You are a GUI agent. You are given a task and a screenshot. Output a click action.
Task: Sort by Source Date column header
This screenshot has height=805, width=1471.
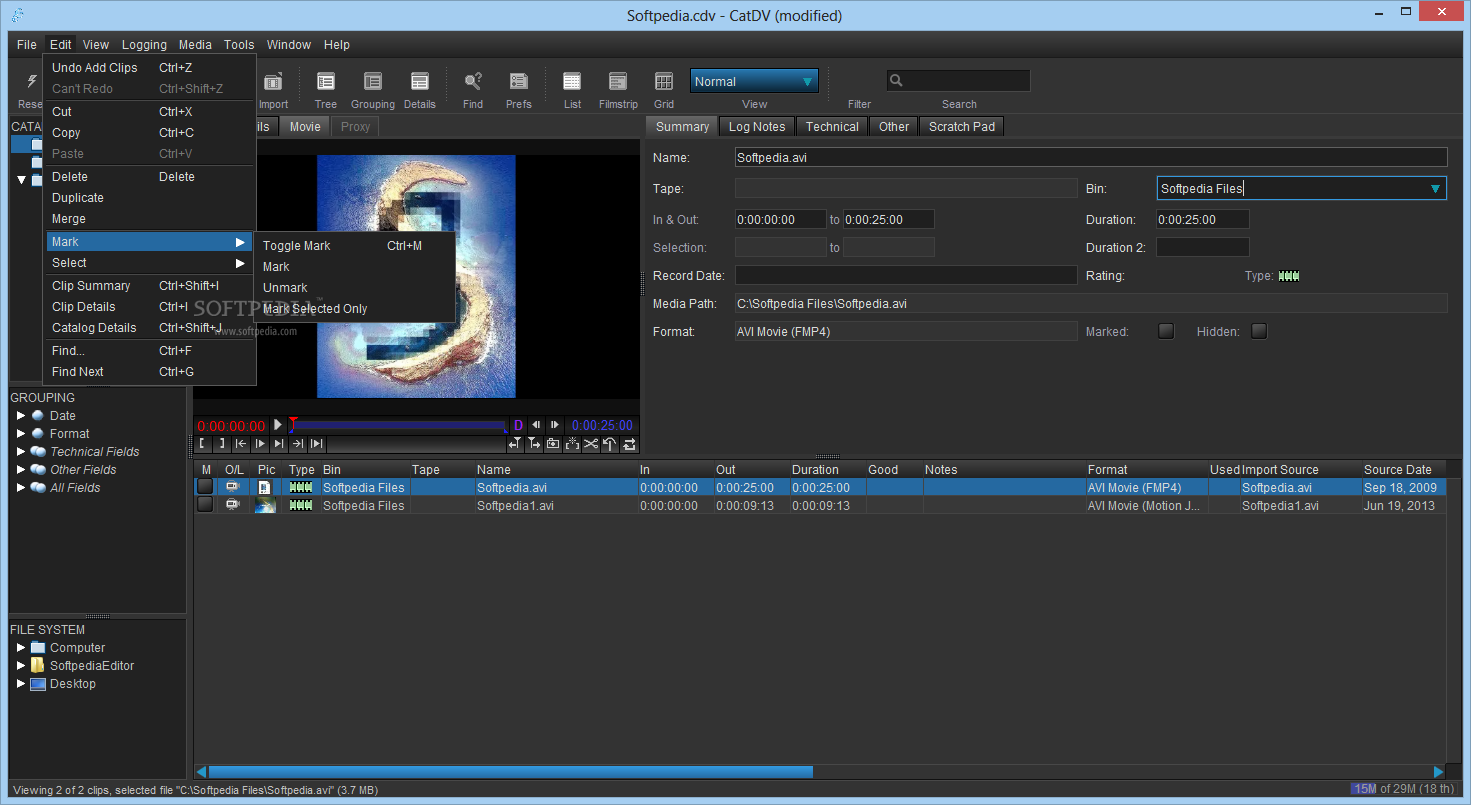click(x=1403, y=469)
